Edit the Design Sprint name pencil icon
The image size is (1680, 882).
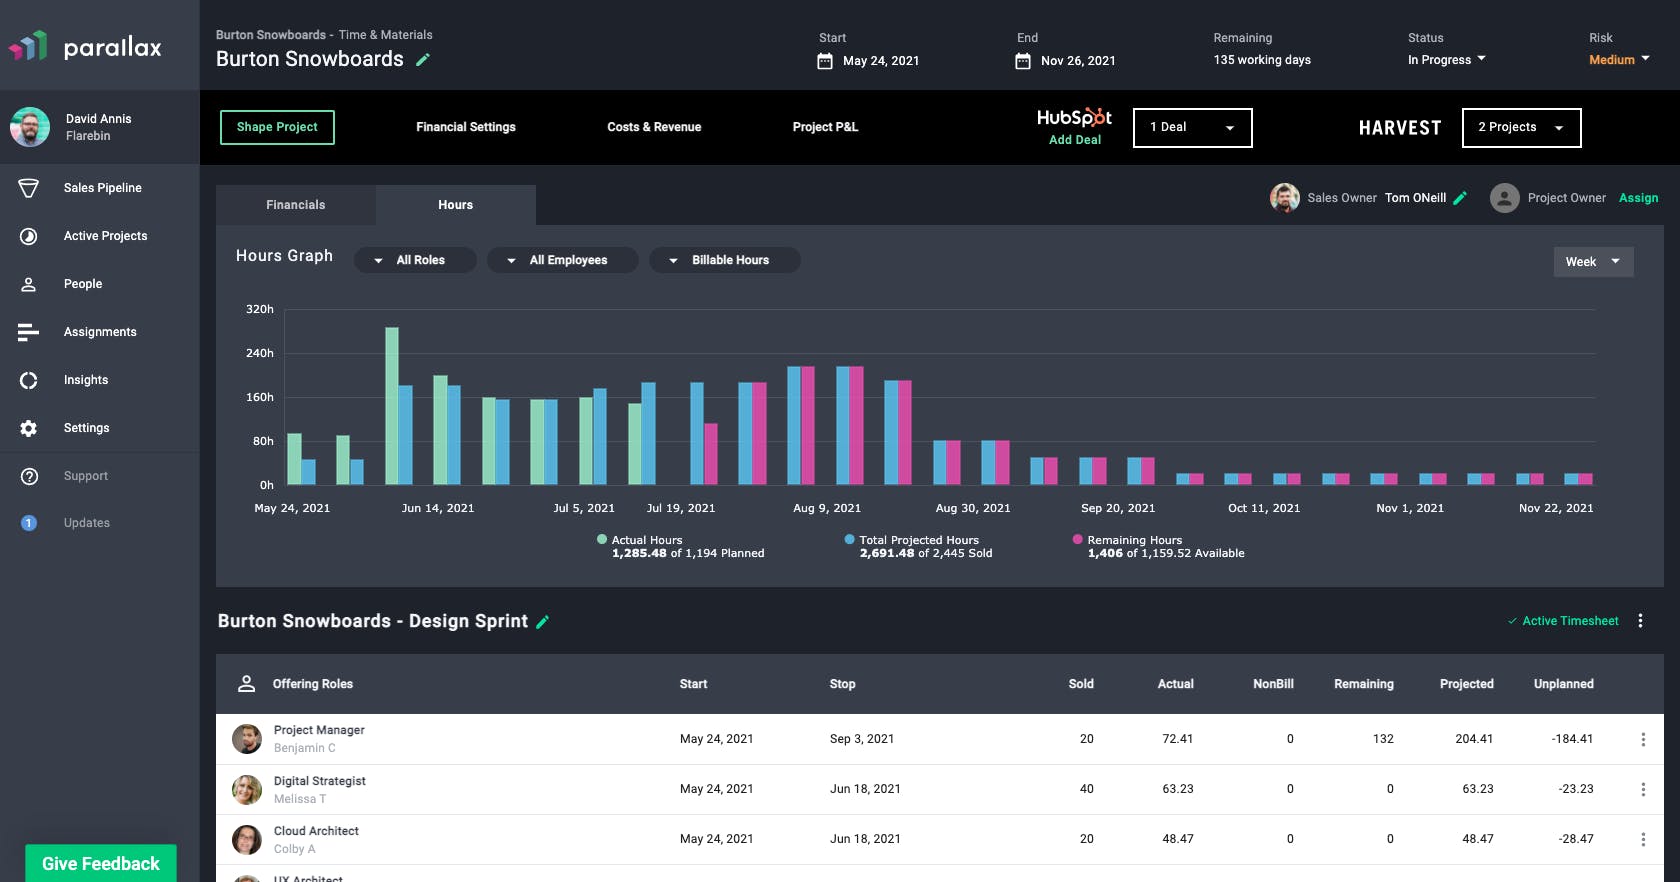tap(543, 622)
